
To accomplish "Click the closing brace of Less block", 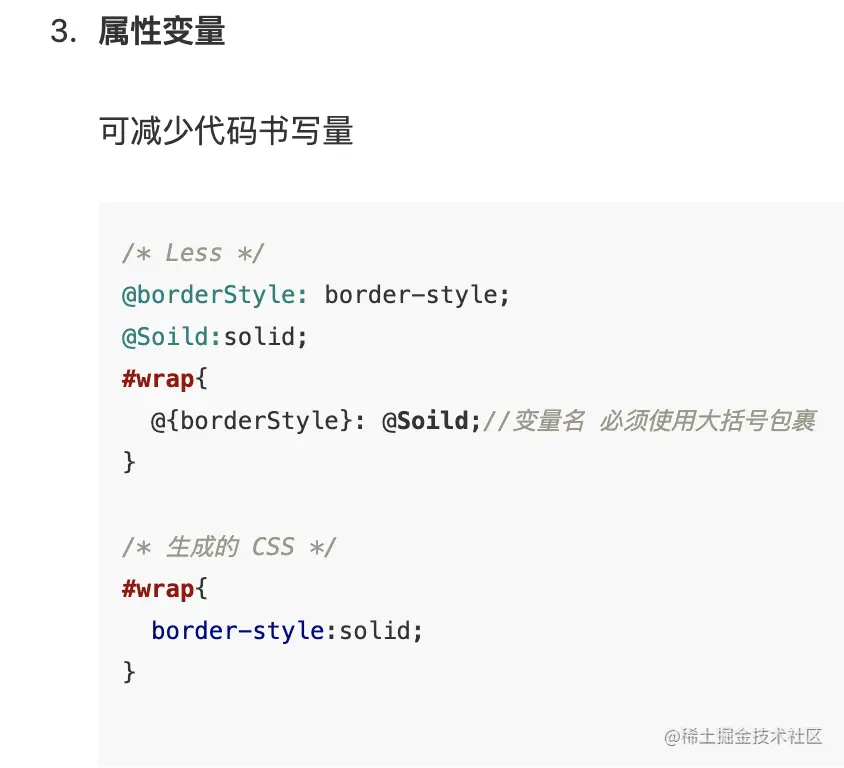I will pyautogui.click(x=129, y=462).
